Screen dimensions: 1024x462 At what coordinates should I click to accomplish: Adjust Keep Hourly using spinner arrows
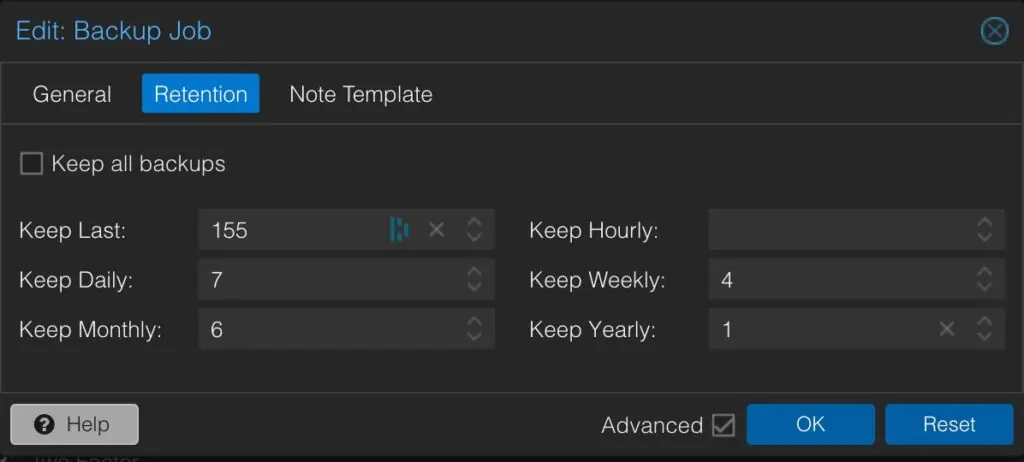[x=984, y=229]
